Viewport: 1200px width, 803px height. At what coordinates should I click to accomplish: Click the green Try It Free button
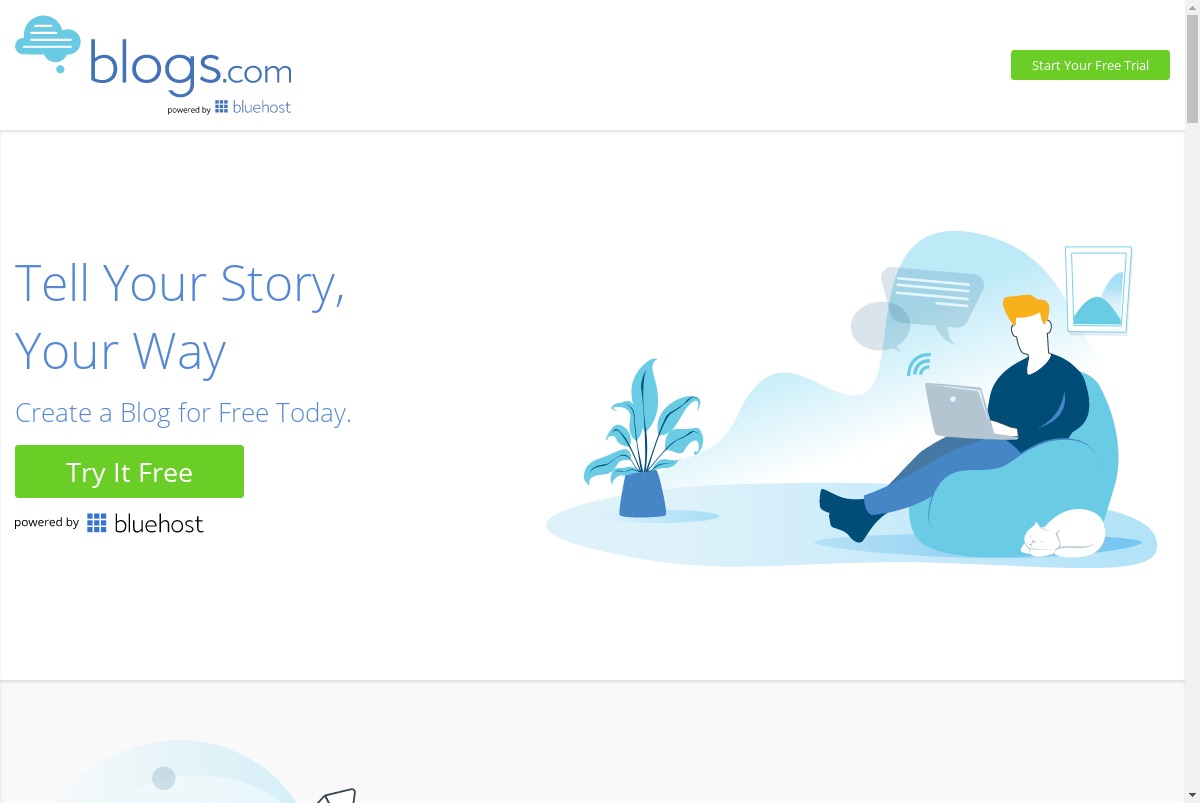[x=129, y=471]
